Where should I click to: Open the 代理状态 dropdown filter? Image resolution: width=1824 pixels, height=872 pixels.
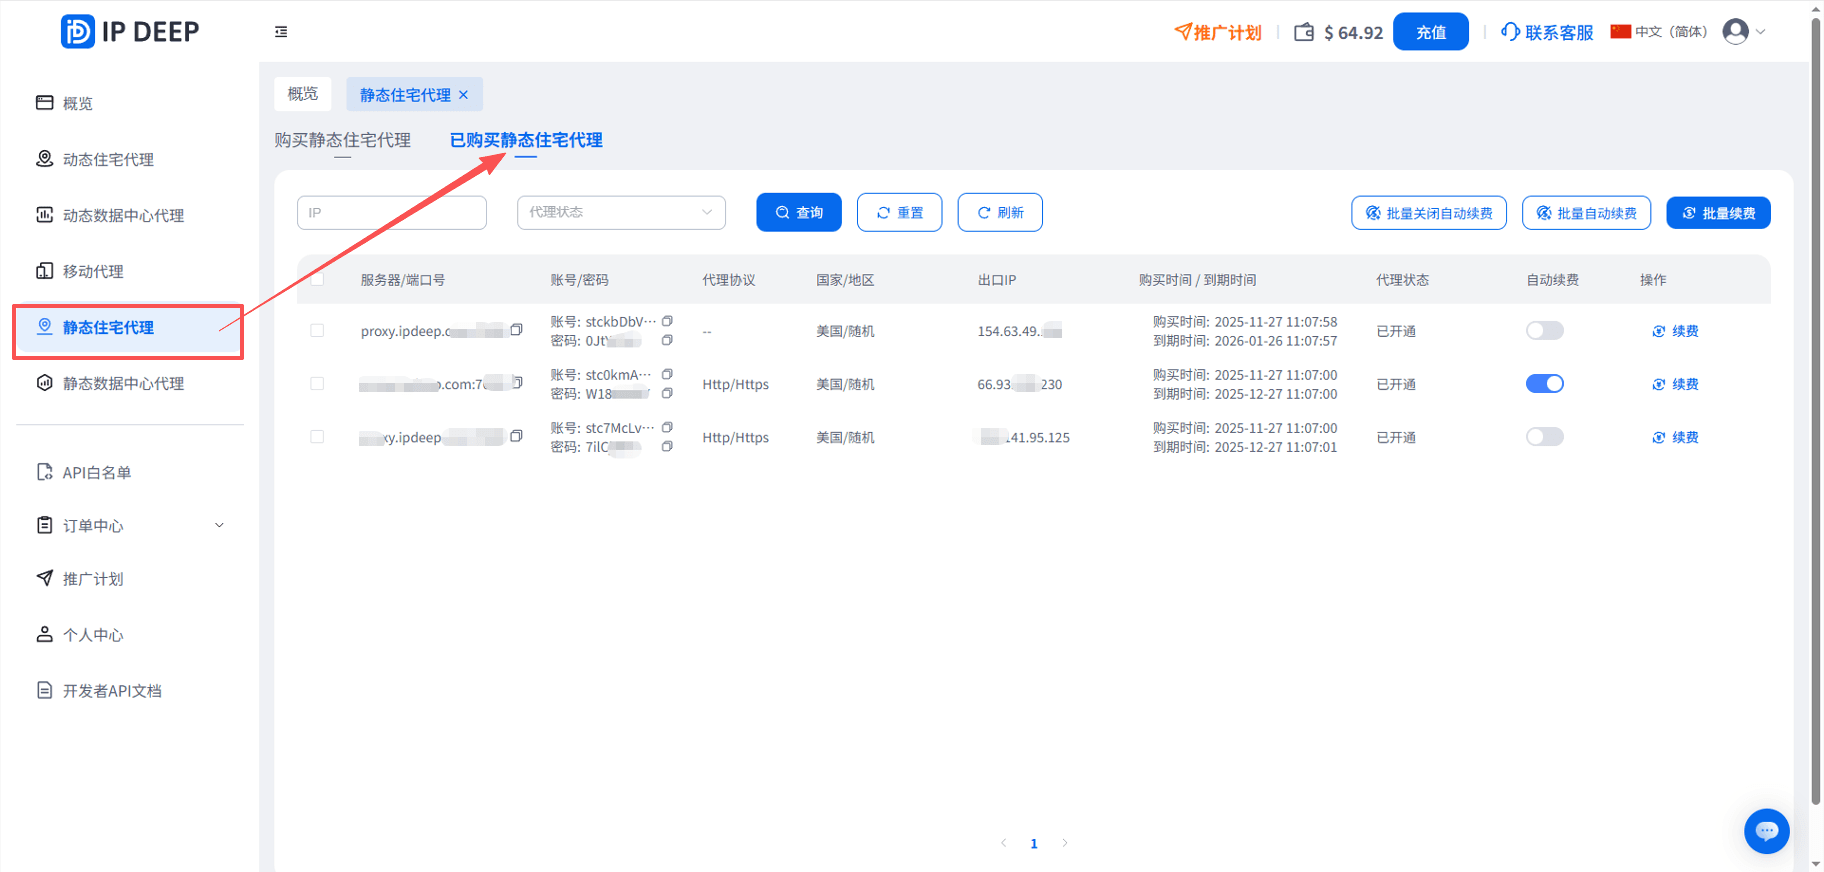[x=621, y=212]
